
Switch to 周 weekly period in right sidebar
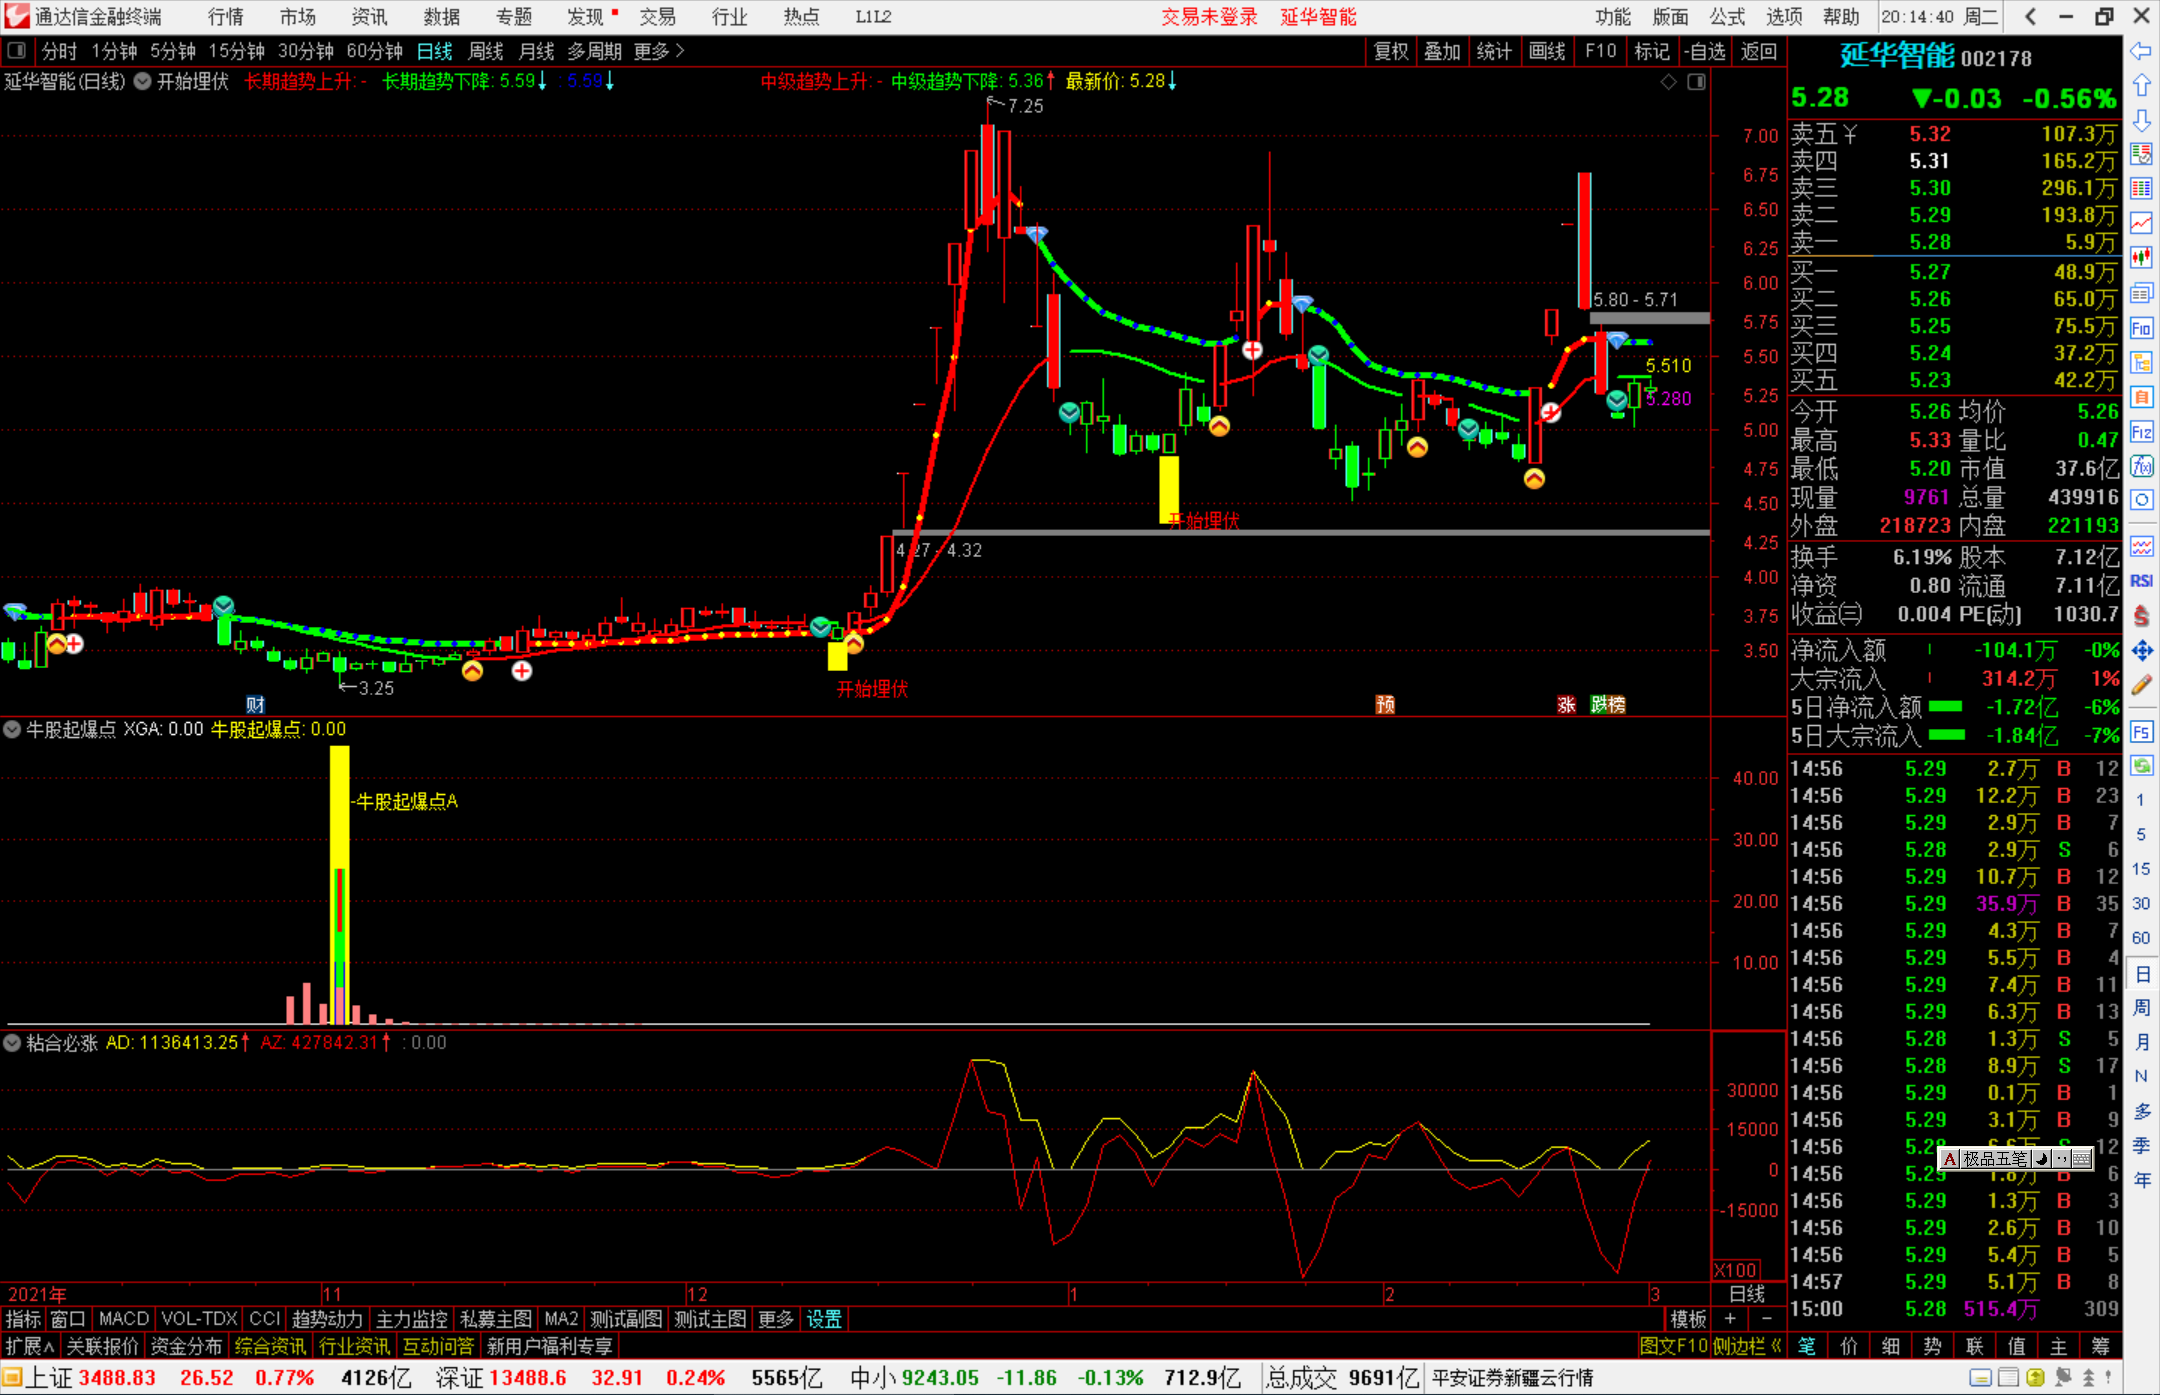2141,1007
